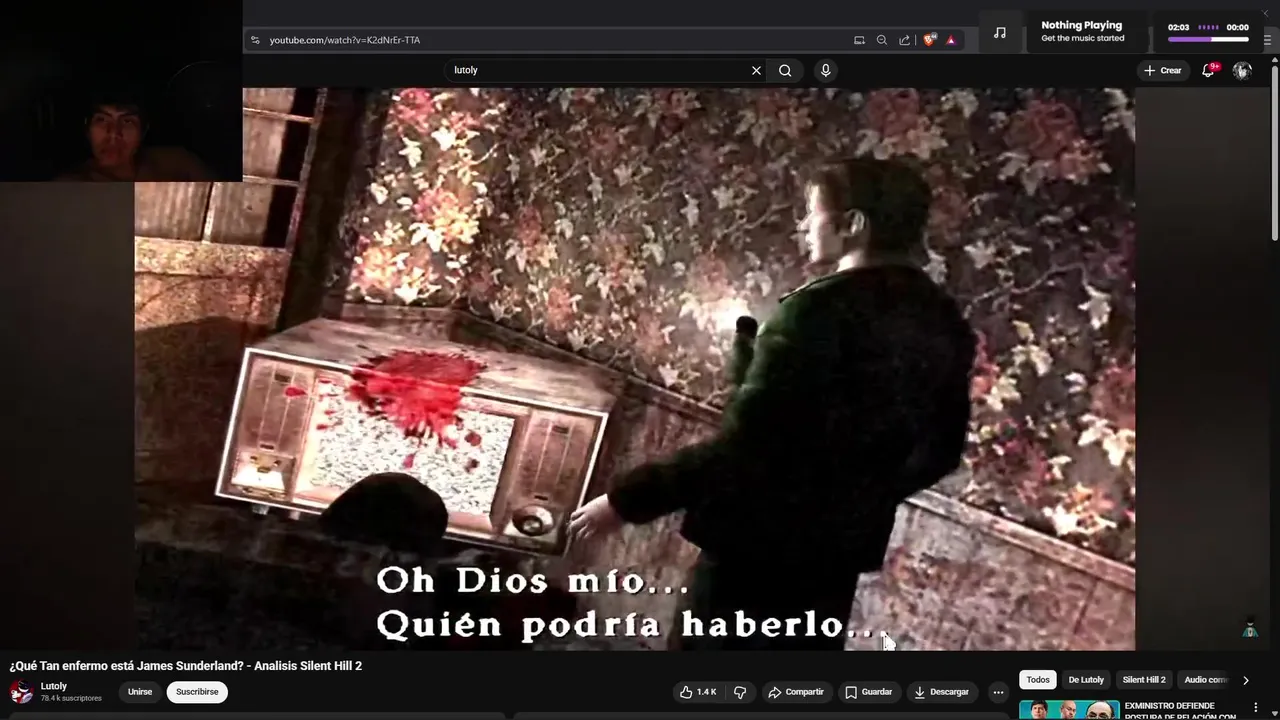
Task: Click the youtube.com URL in address bar
Action: (345, 40)
